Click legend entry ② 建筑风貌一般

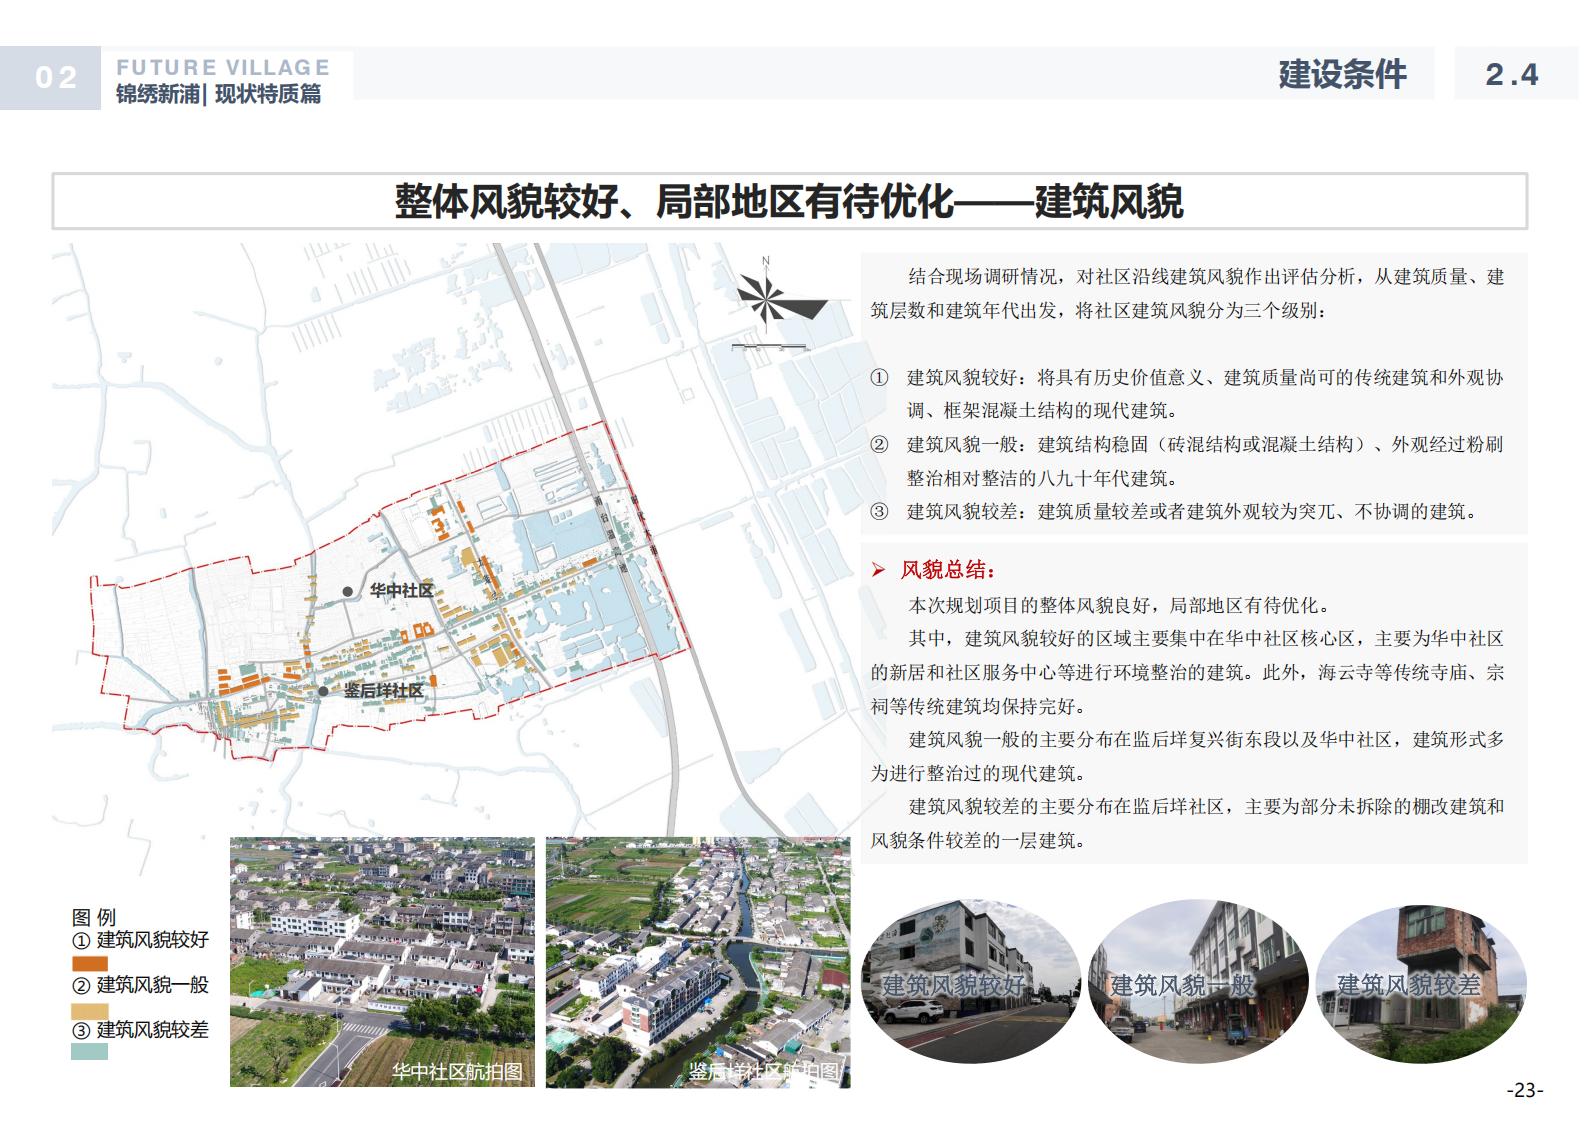click(140, 985)
